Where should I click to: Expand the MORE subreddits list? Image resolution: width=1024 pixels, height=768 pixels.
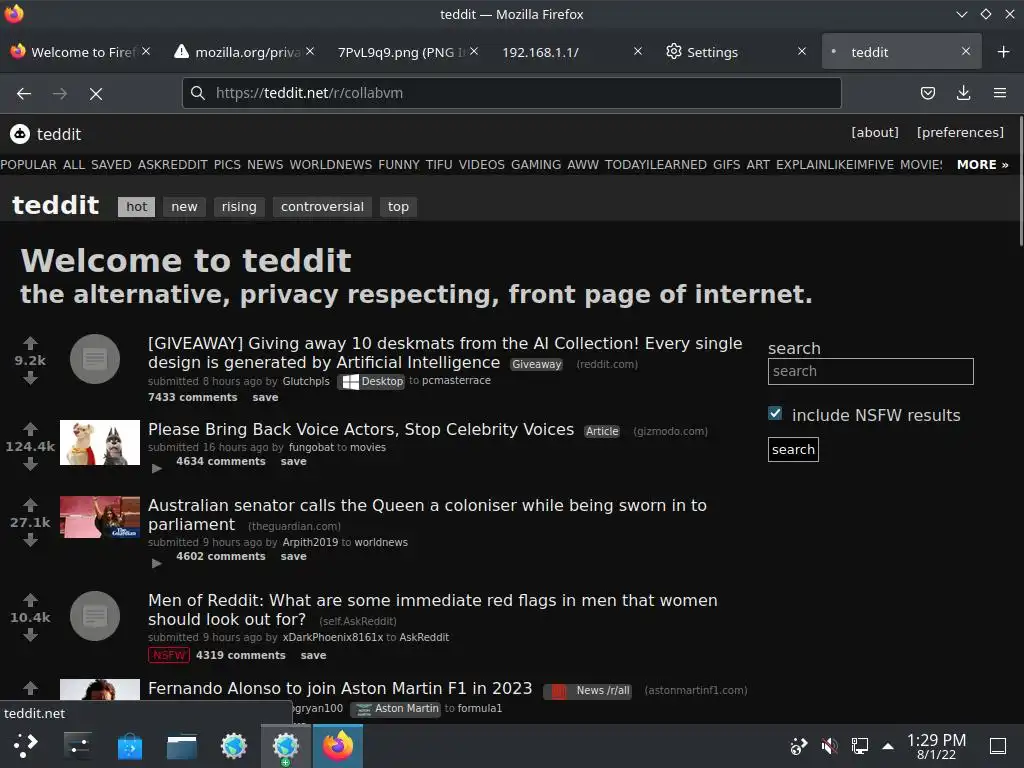pos(982,165)
